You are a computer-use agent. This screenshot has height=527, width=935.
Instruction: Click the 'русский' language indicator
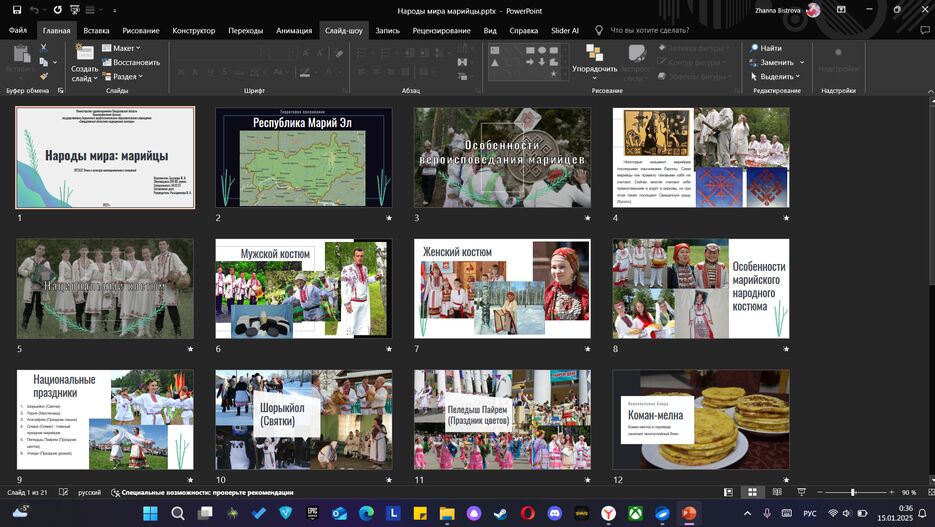click(89, 492)
